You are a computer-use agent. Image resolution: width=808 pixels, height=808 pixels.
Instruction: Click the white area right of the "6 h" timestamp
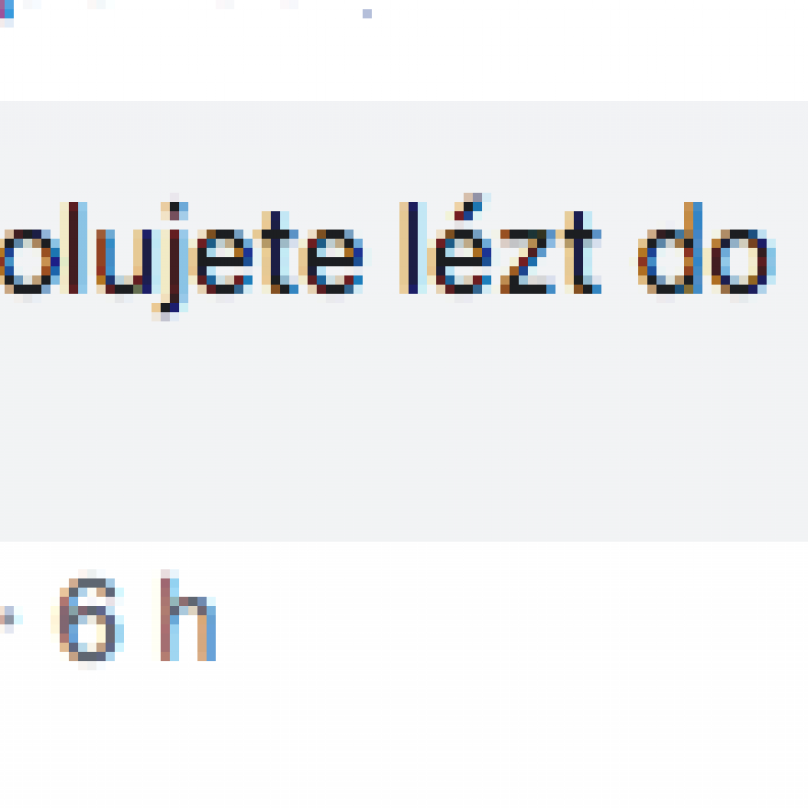pos(510,618)
